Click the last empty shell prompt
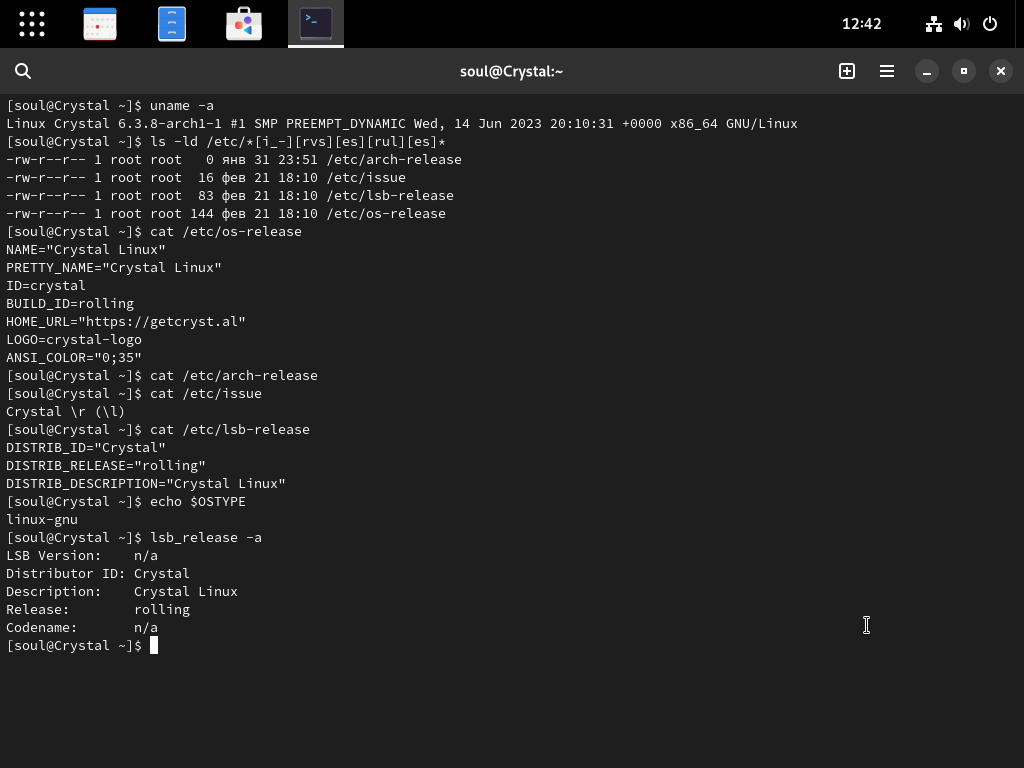 coord(82,646)
